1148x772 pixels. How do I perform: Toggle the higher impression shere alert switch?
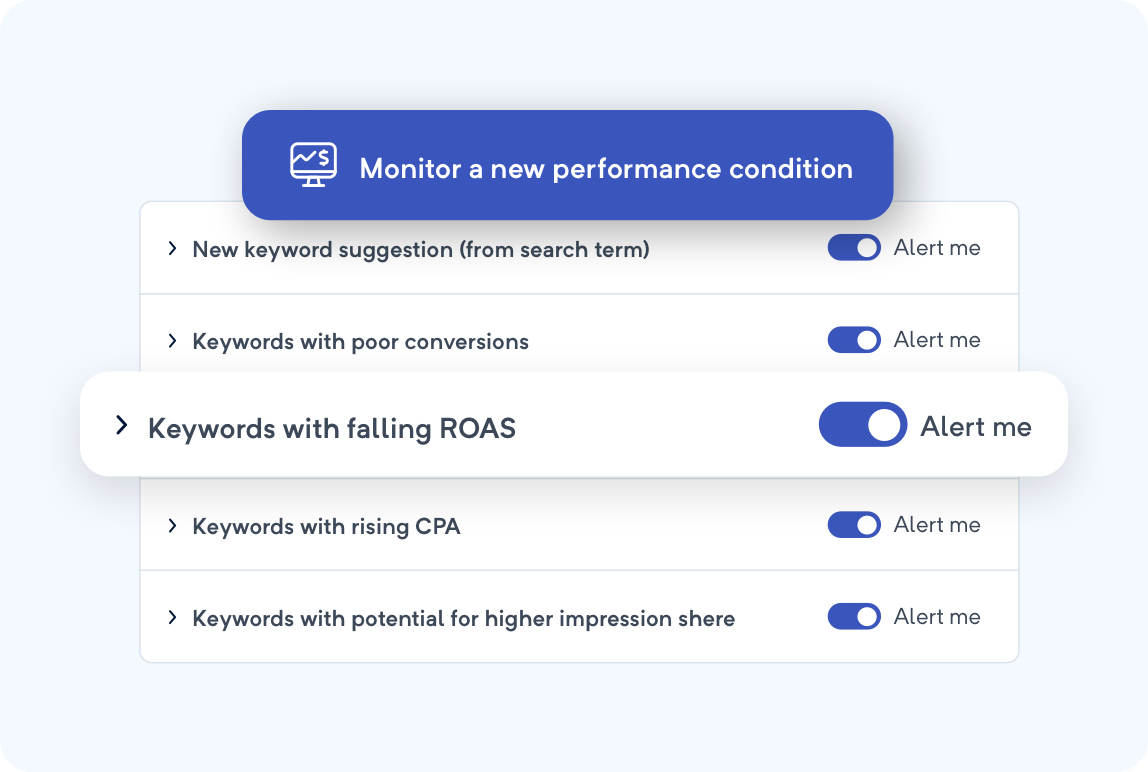[853, 617]
